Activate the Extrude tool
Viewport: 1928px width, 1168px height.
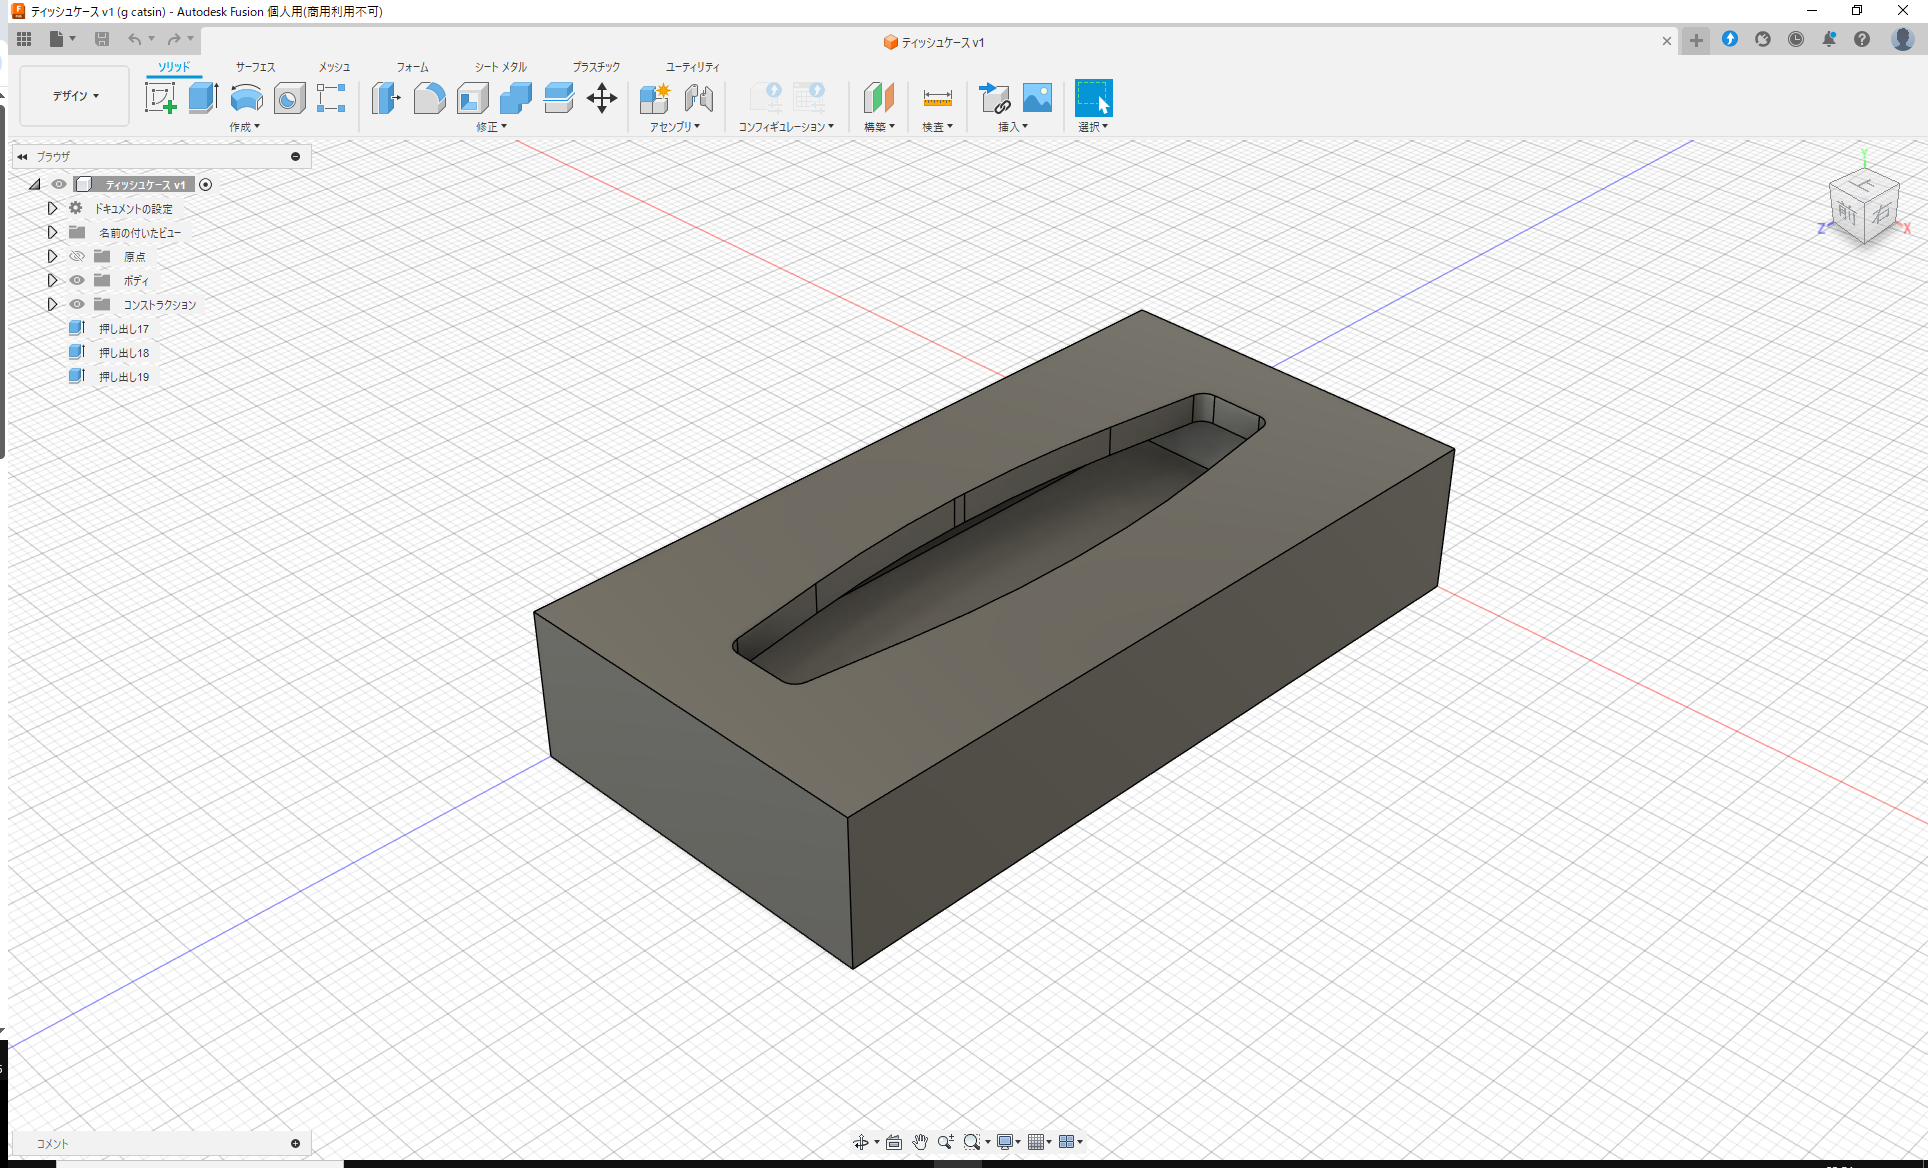click(x=203, y=98)
